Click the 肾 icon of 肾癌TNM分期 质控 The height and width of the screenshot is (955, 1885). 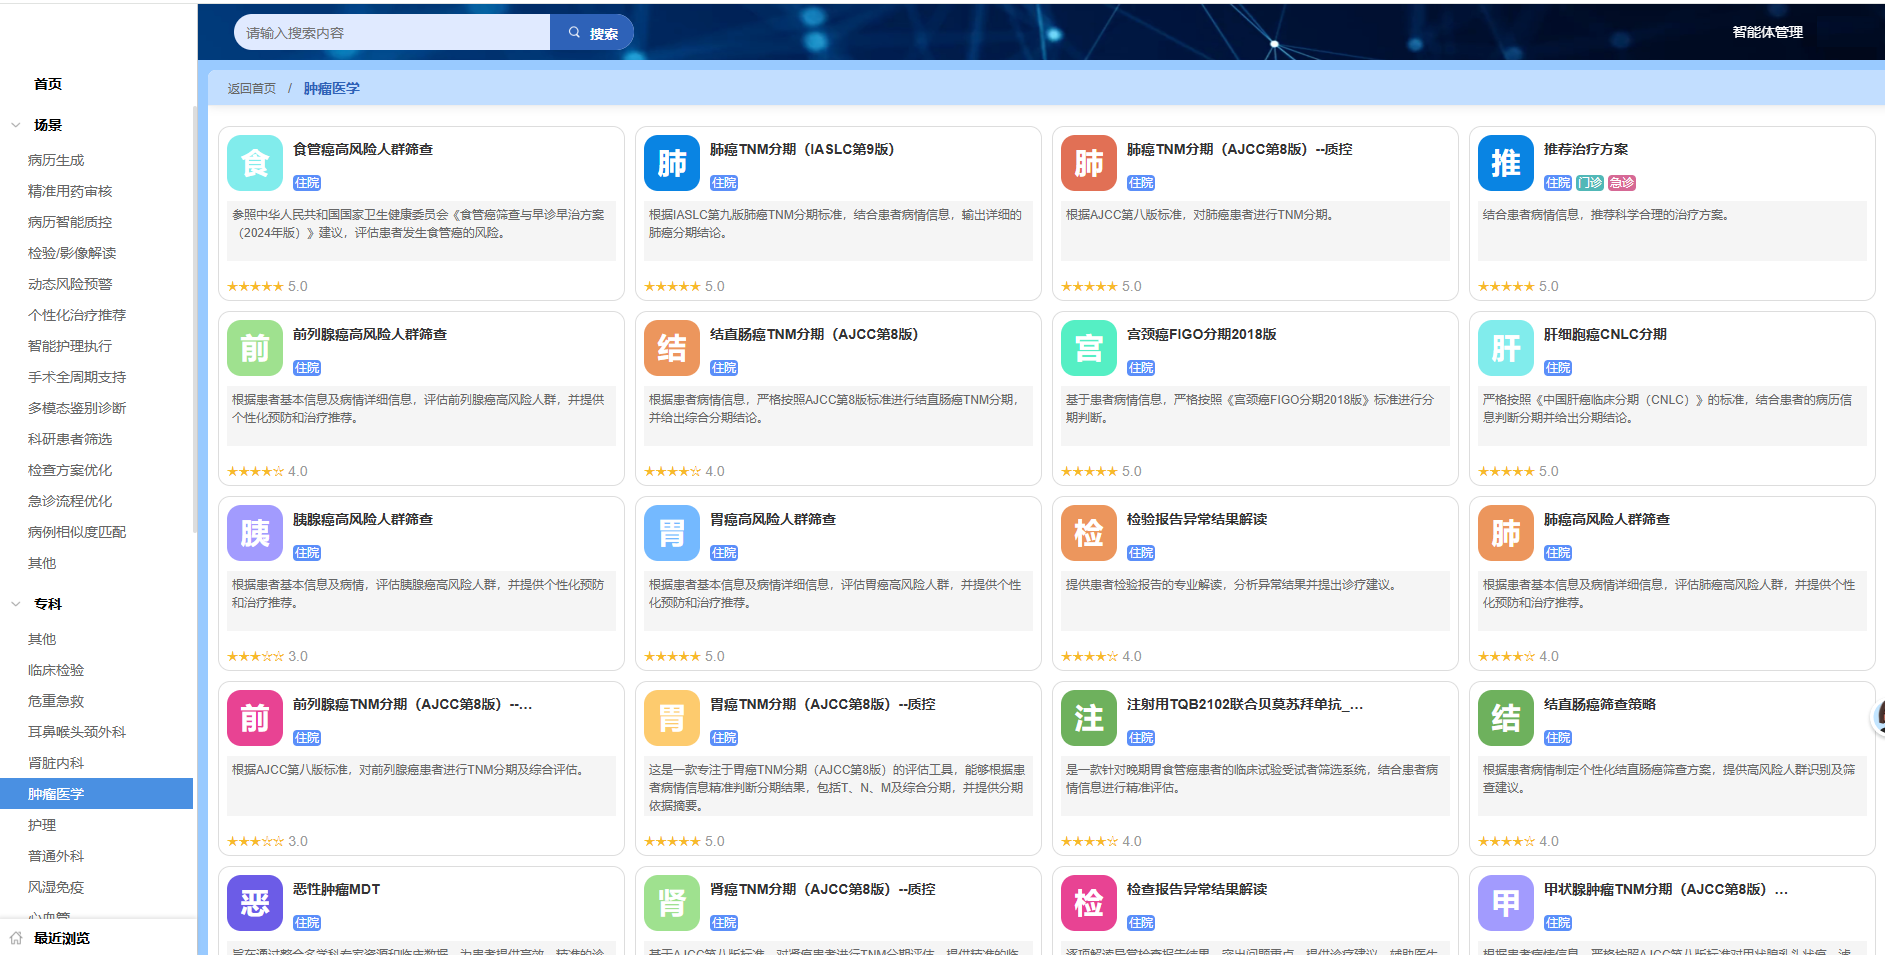672,903
